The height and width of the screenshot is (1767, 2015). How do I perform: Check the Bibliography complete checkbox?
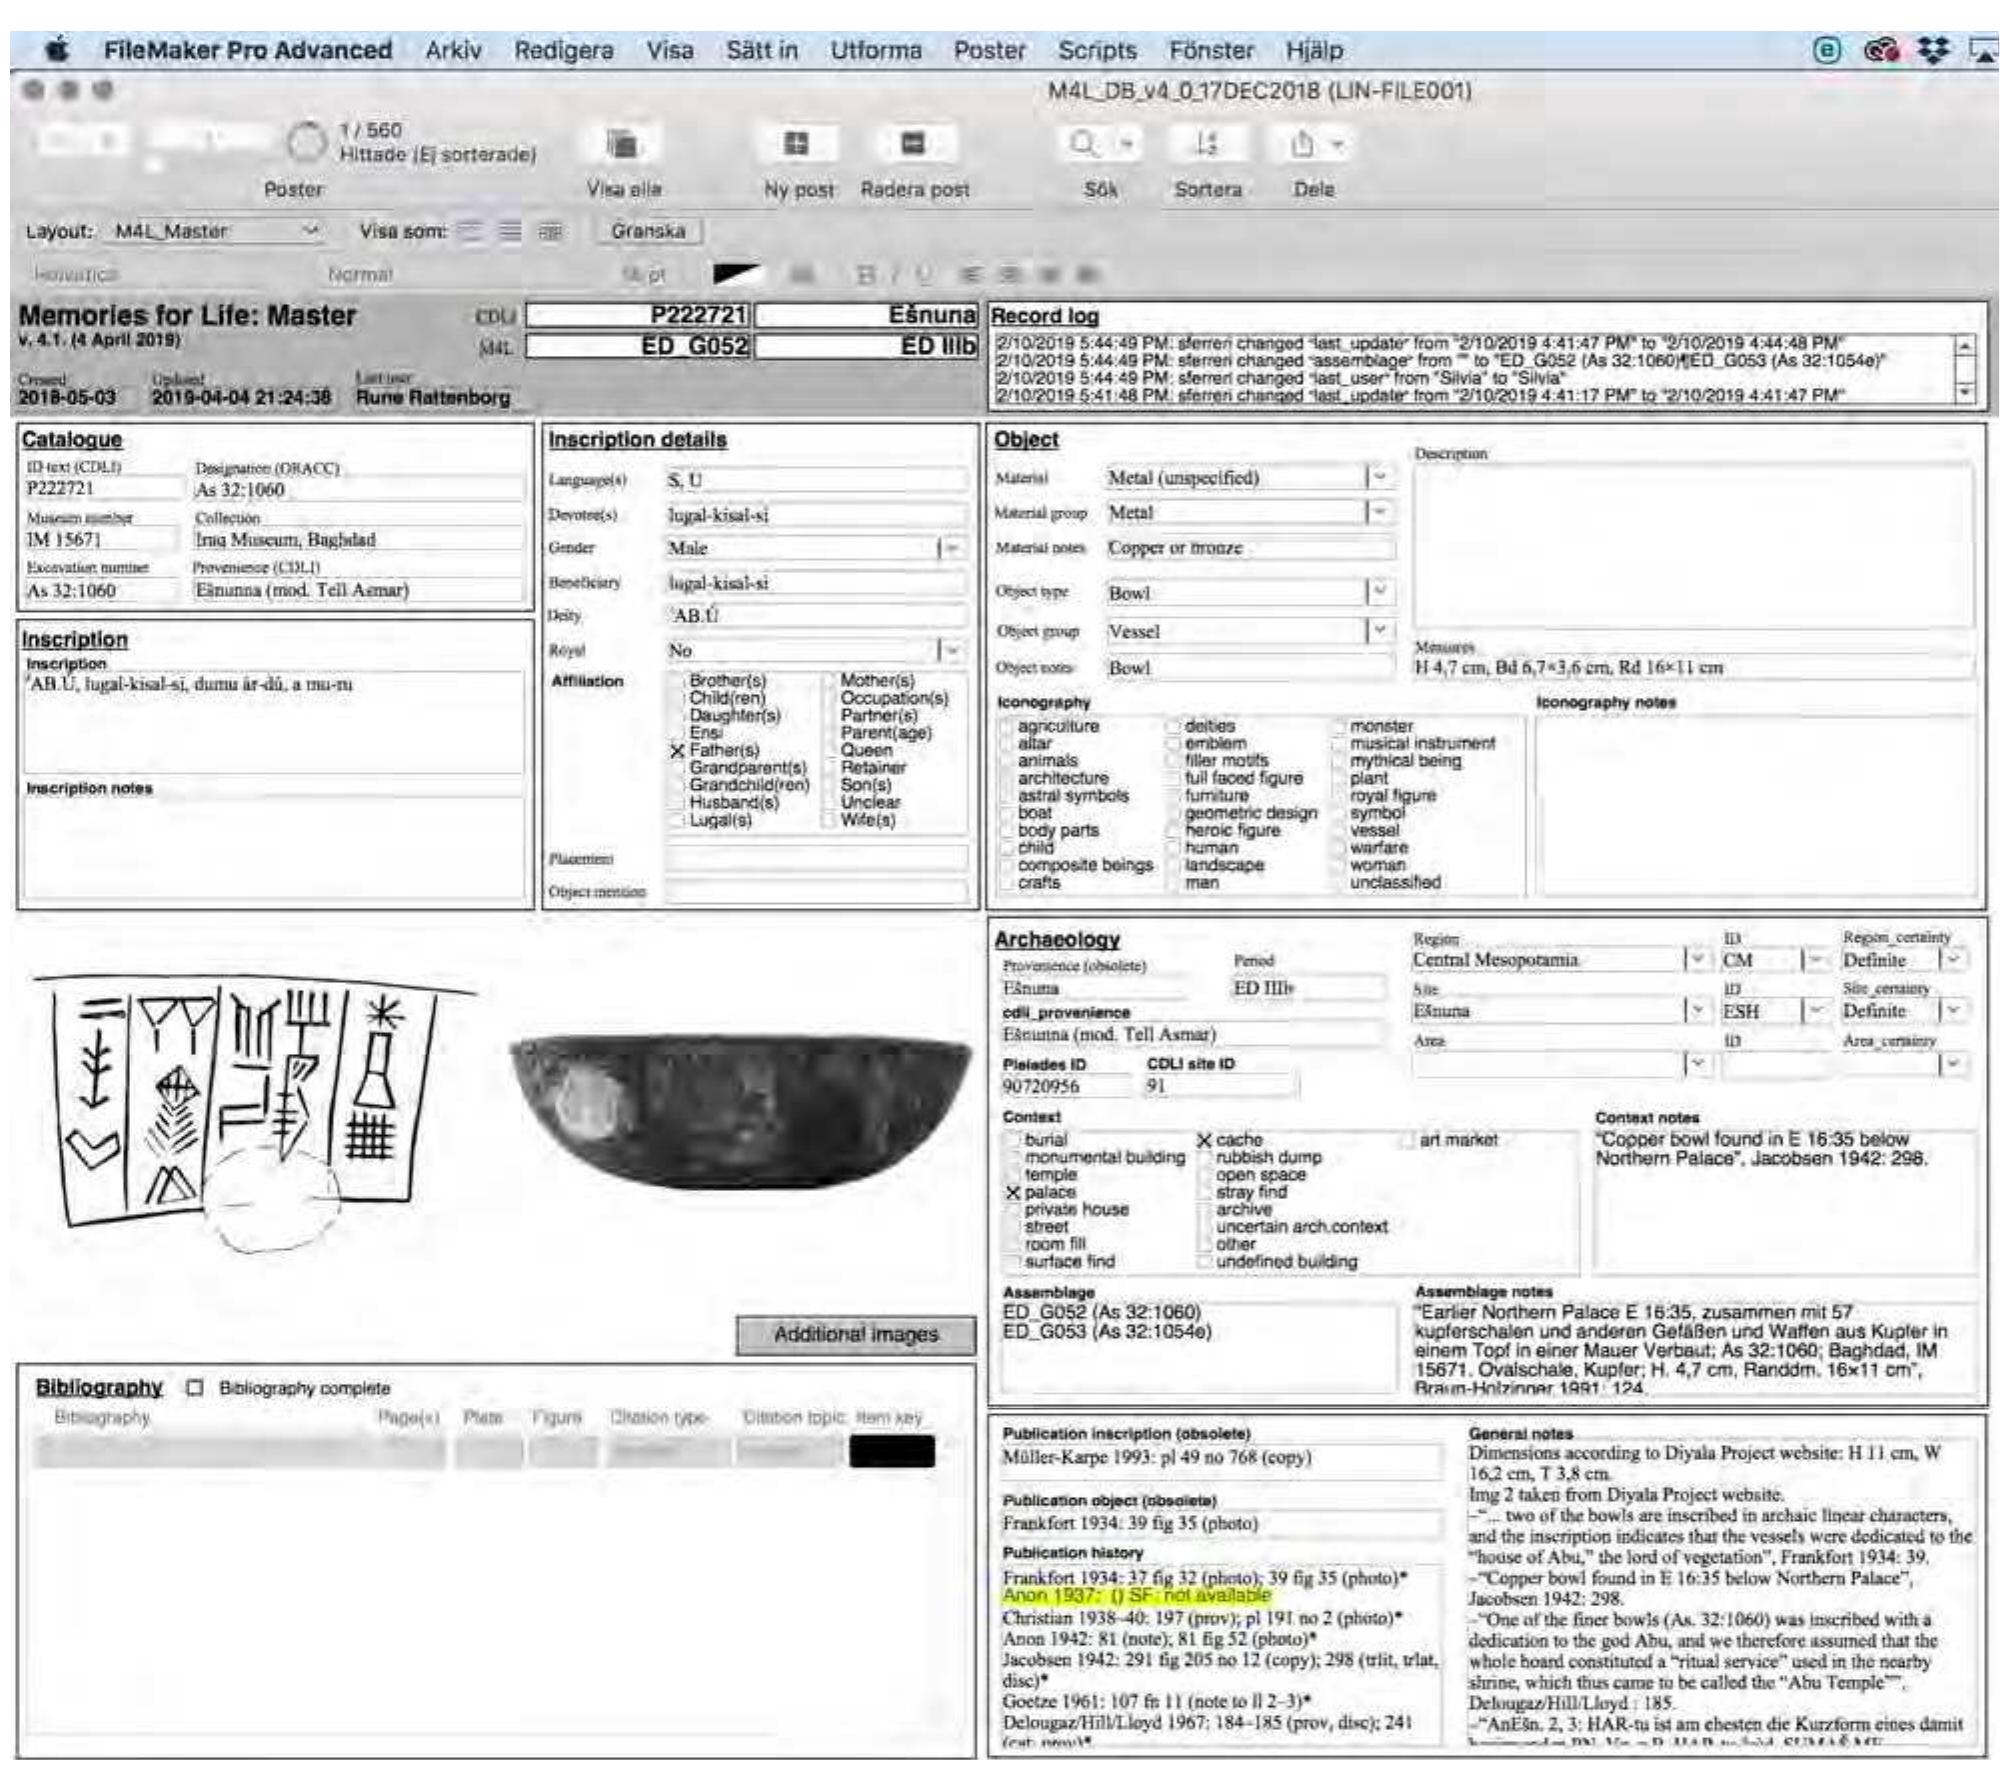pos(195,1388)
